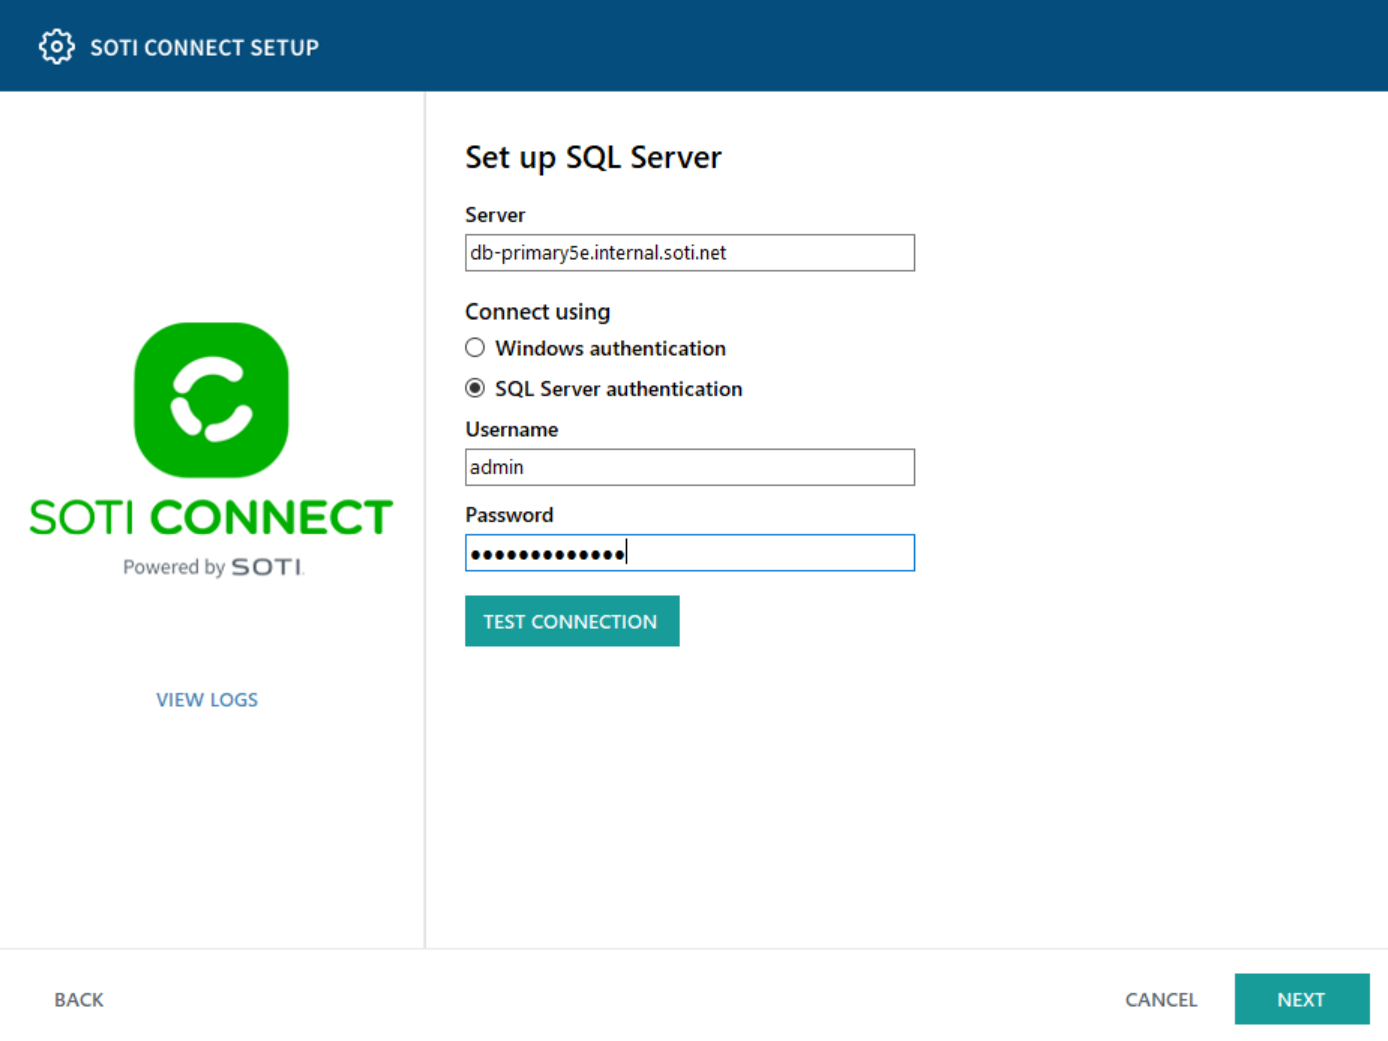Go back to the previous setup step
This screenshot has height=1041, width=1388.
pos(79,1000)
